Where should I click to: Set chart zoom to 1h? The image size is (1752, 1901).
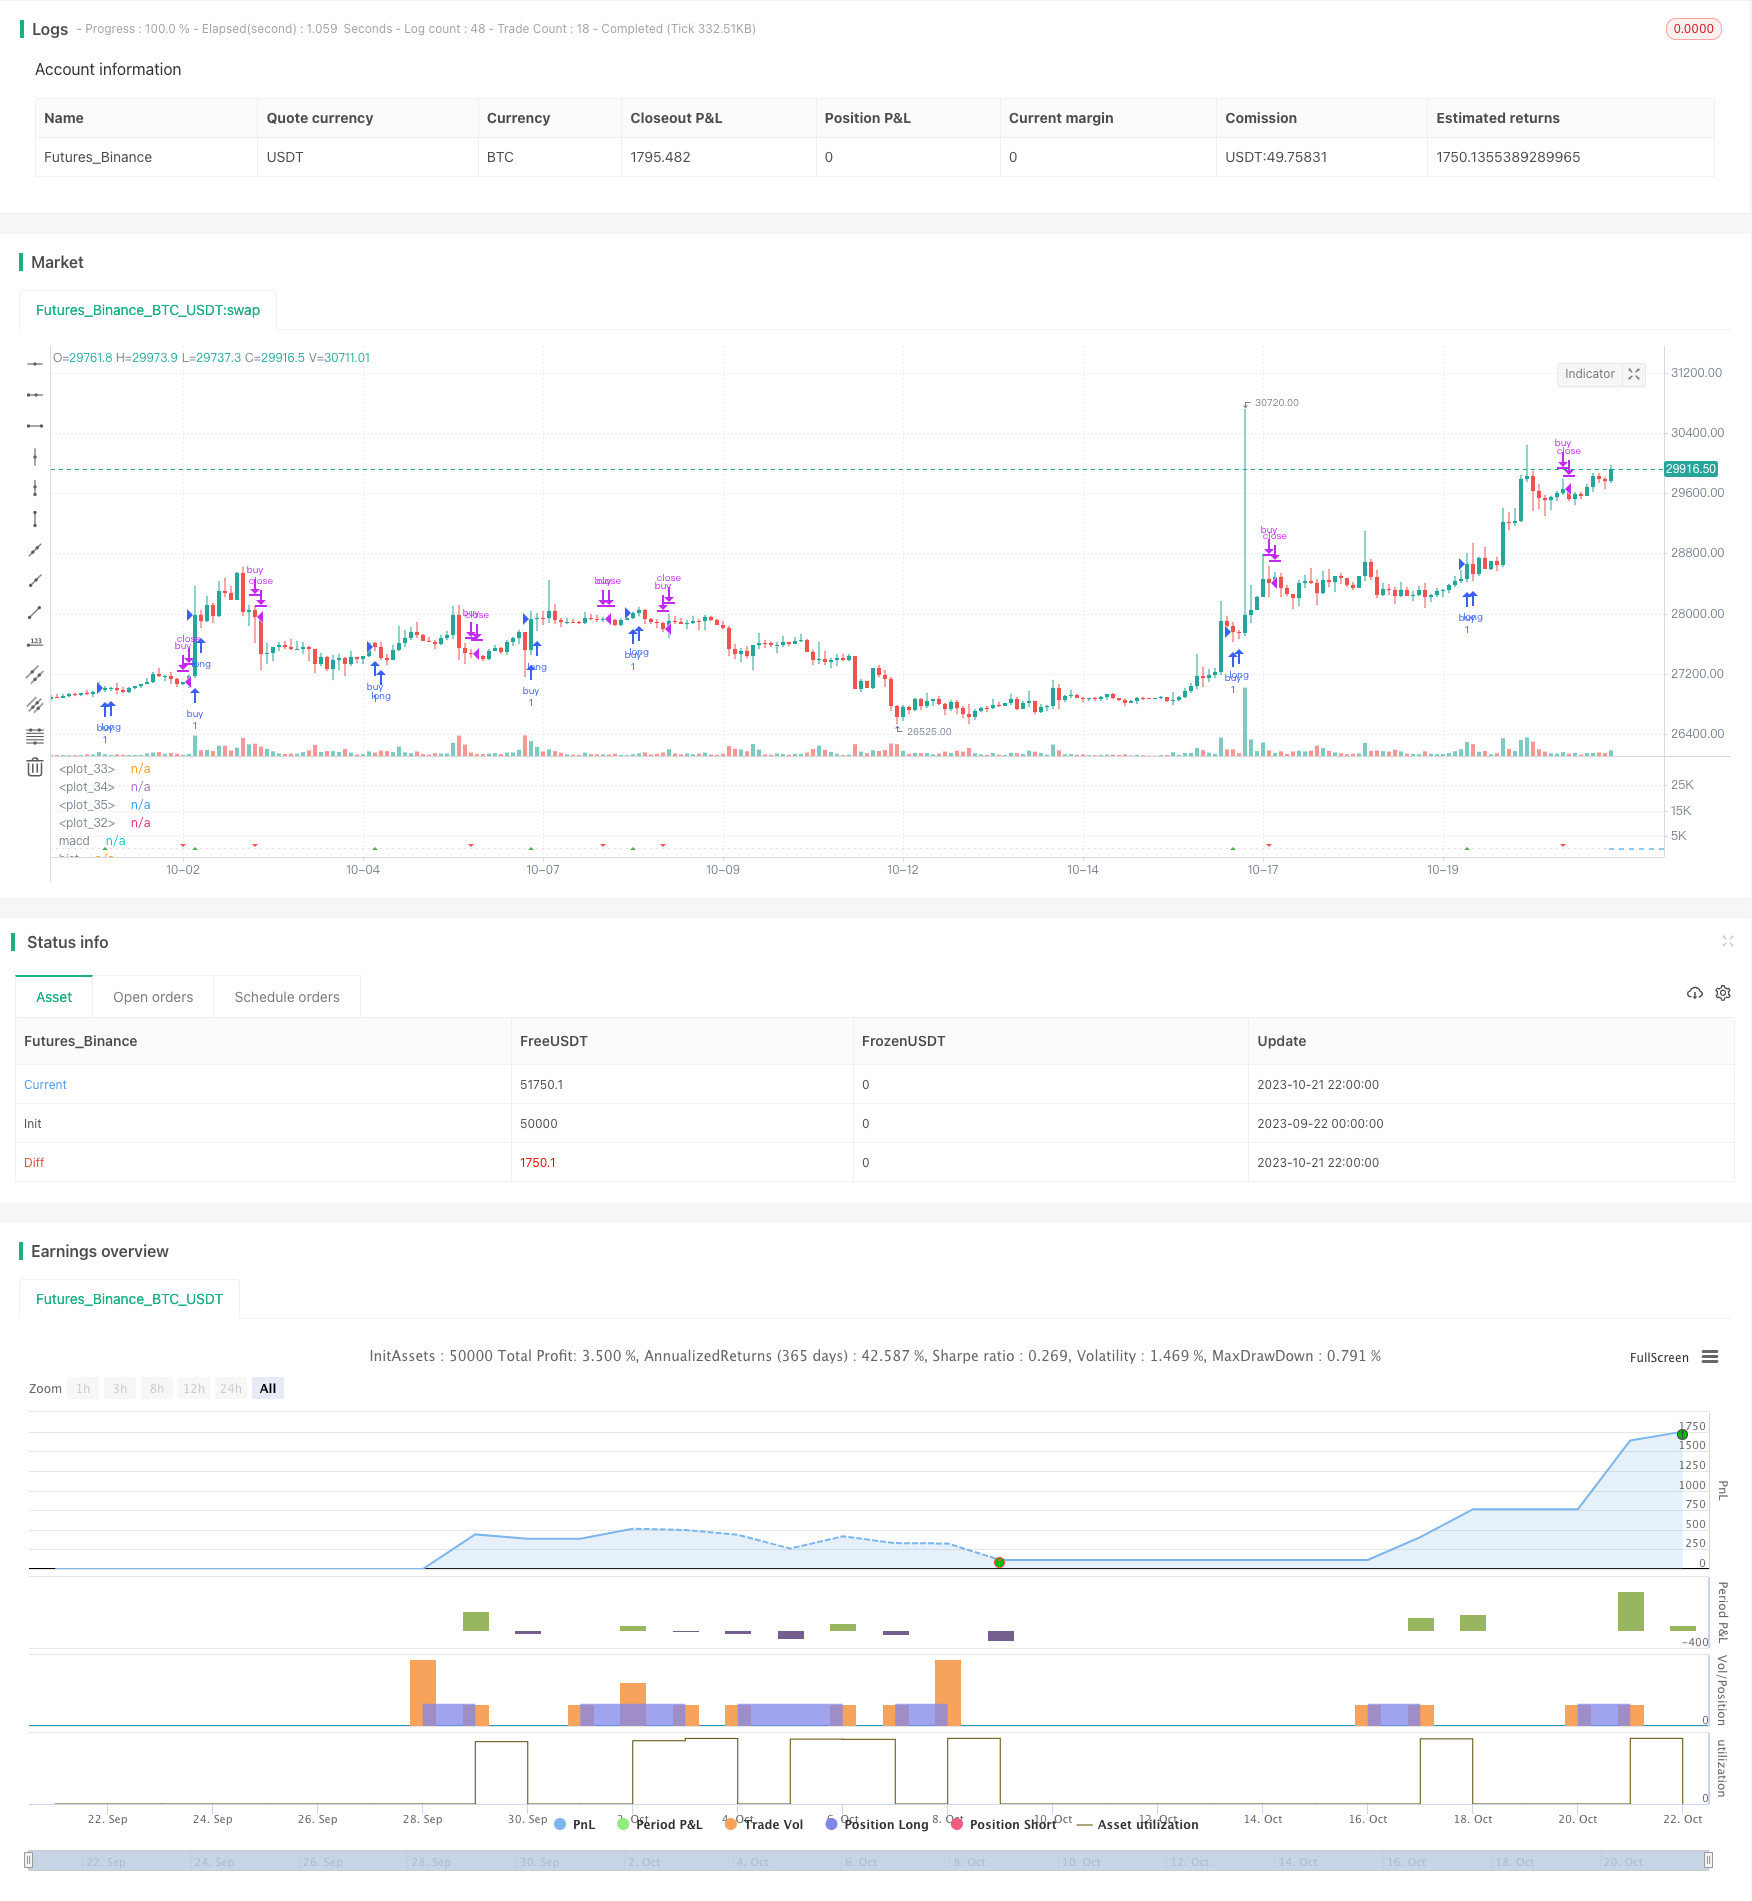83,1388
